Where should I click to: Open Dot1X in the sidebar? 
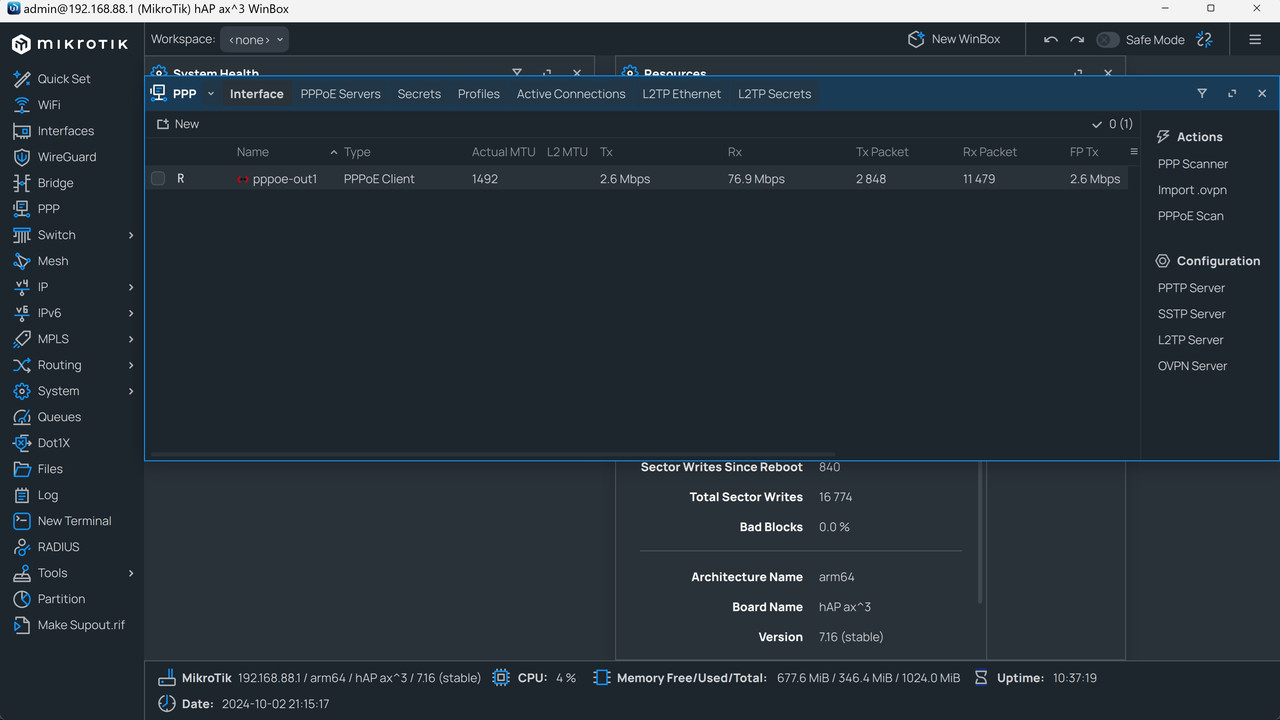(54, 443)
